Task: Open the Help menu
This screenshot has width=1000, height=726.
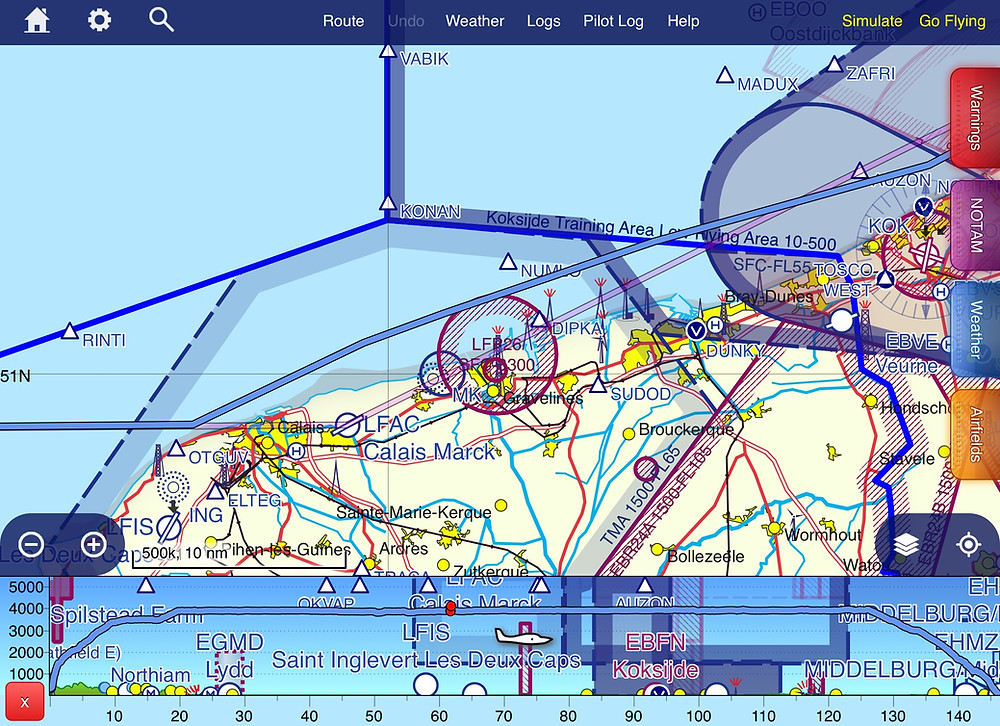Action: click(683, 21)
